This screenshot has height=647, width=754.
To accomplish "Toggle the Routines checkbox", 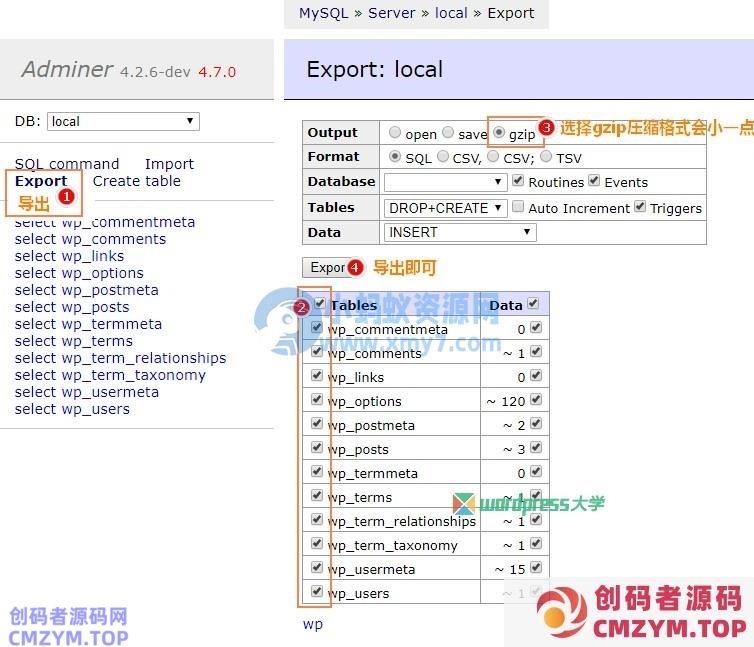I will [518, 181].
